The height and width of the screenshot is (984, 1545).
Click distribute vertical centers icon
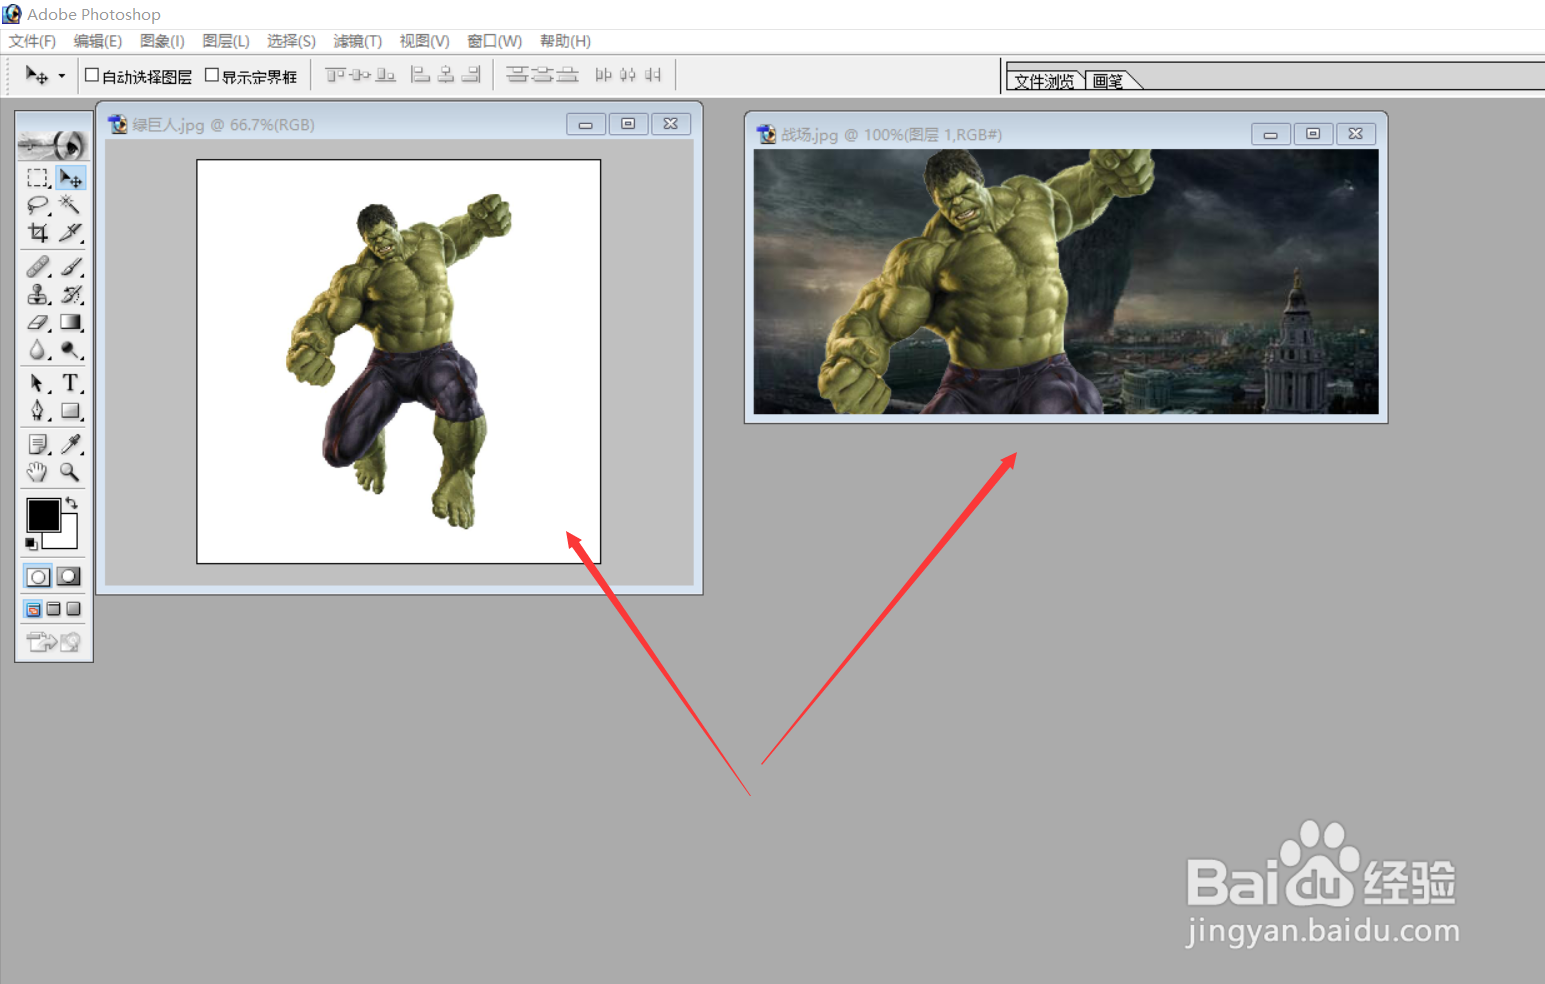(542, 75)
